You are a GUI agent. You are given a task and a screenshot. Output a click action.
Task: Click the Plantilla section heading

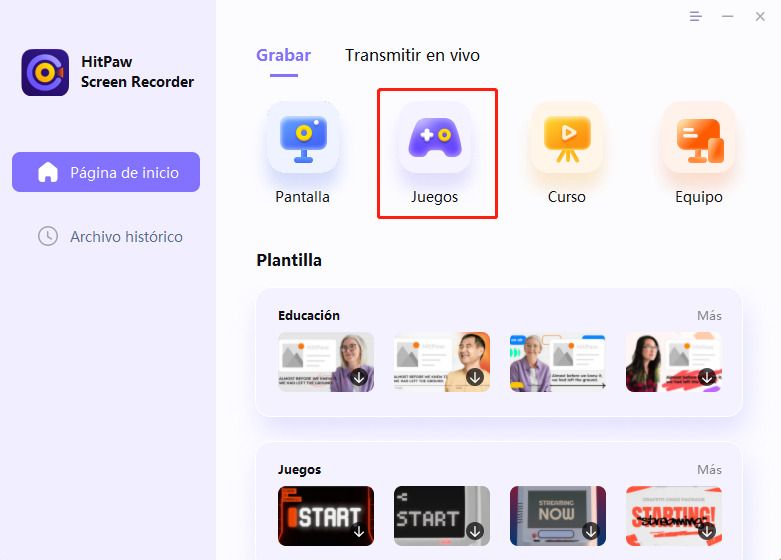289,260
